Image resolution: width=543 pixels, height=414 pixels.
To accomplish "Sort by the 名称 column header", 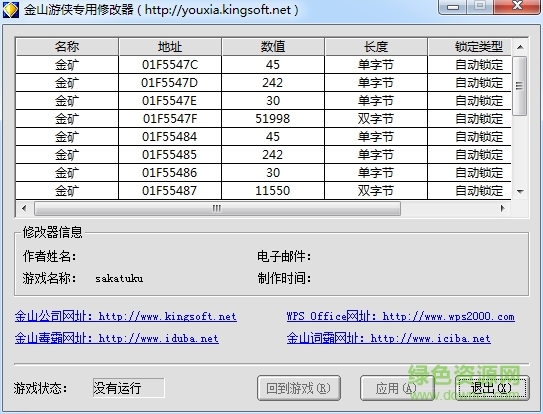I will click(x=67, y=47).
